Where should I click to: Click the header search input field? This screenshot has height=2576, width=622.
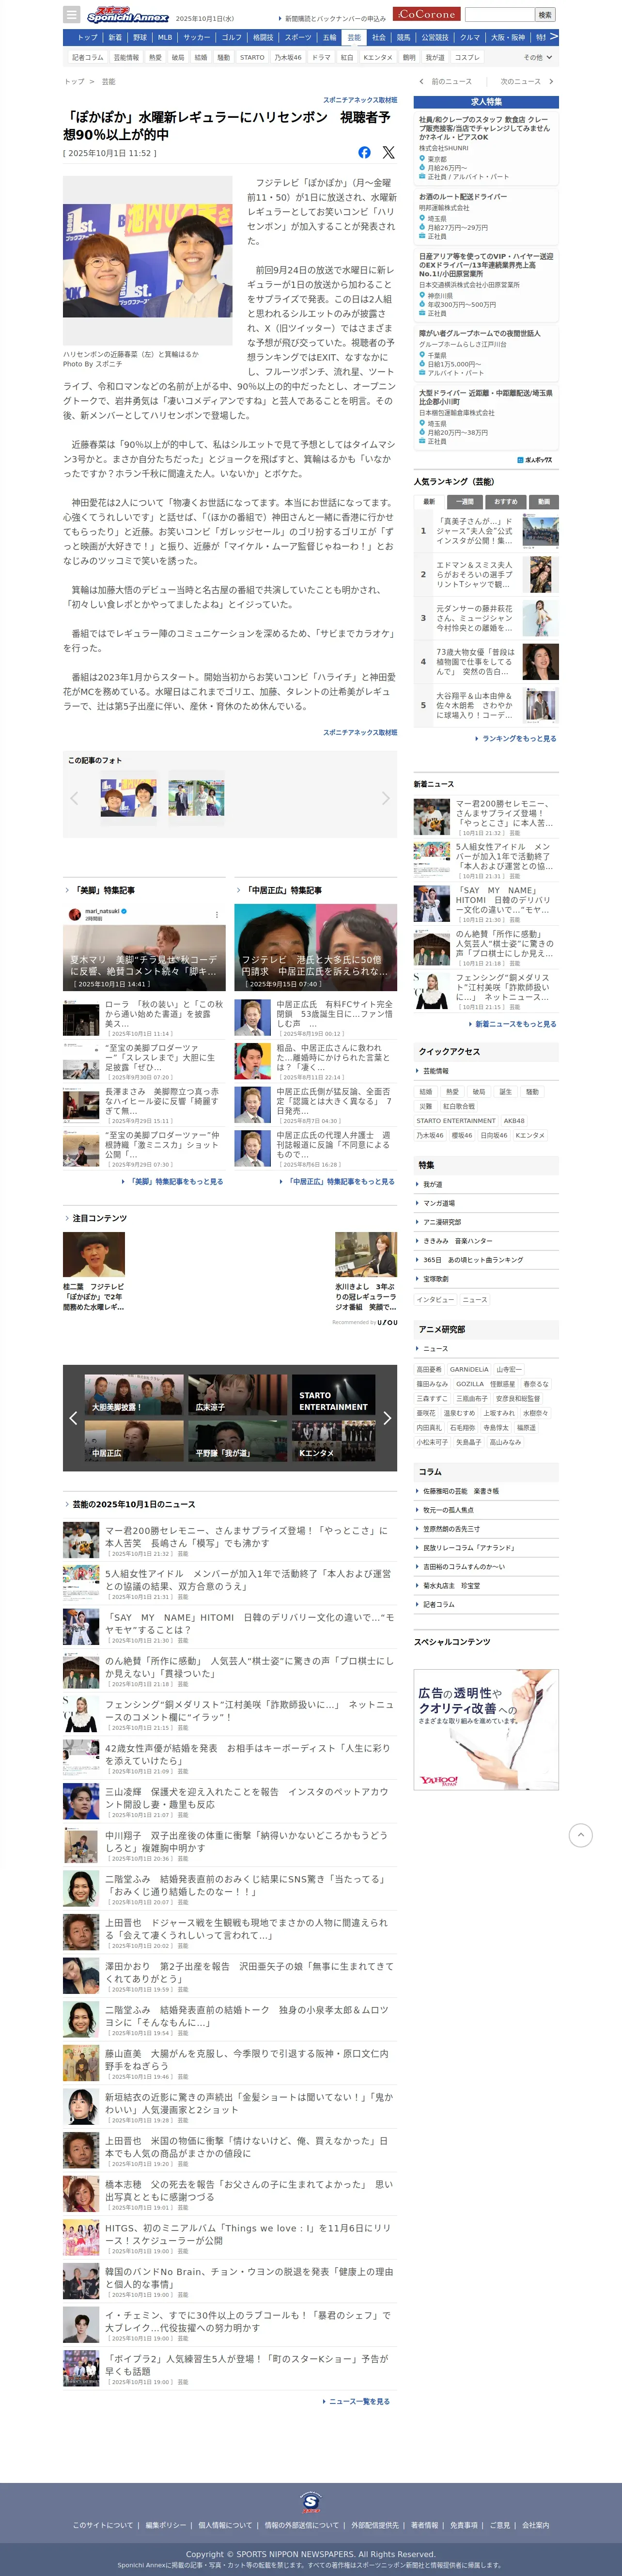pyautogui.click(x=500, y=15)
